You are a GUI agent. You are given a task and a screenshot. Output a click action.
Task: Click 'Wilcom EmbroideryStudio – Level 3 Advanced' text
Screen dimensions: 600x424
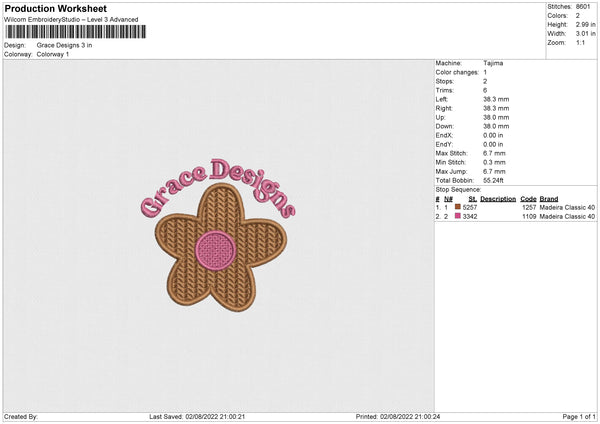click(x=71, y=20)
